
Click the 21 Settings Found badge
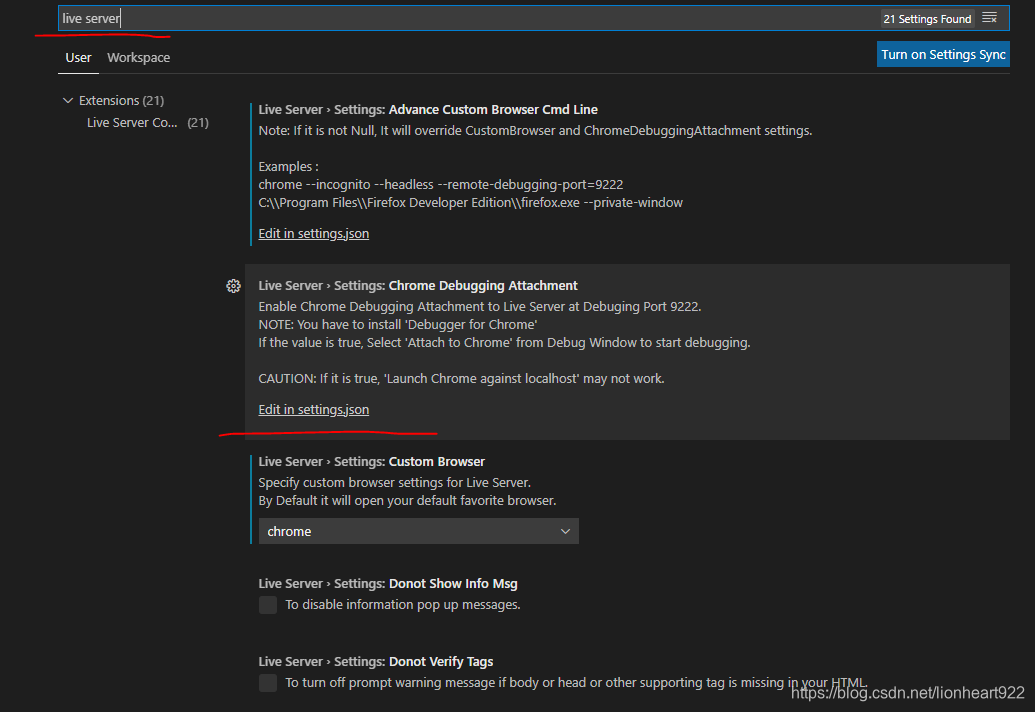point(927,18)
